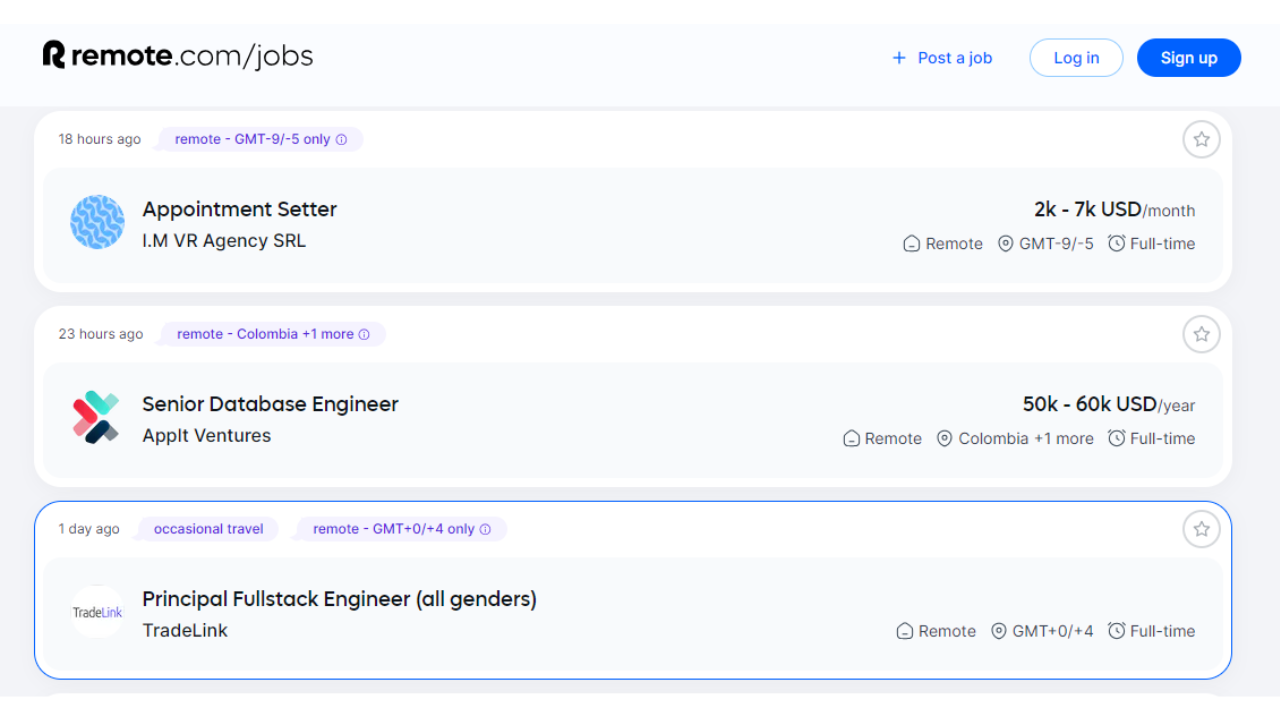Click the location pin beside GMT+0/+4

(998, 632)
